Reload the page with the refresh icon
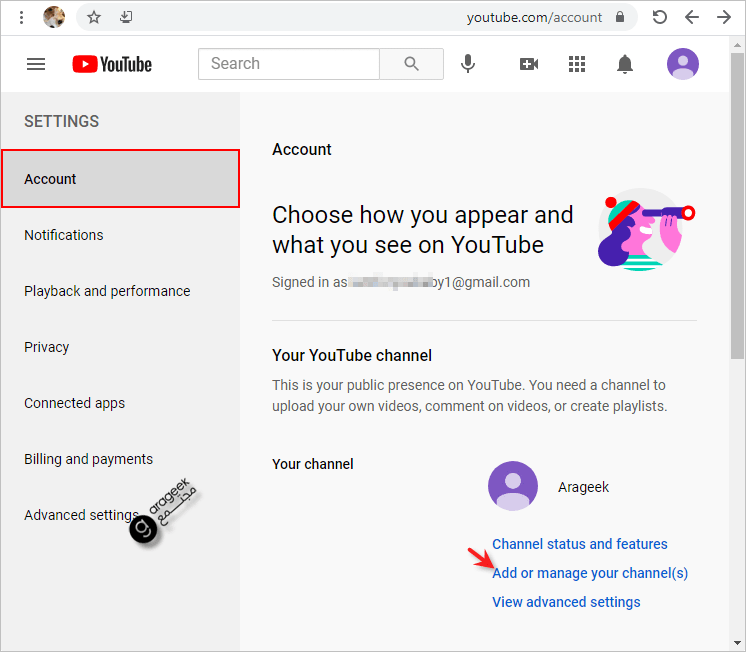This screenshot has height=652, width=746. pos(659,18)
